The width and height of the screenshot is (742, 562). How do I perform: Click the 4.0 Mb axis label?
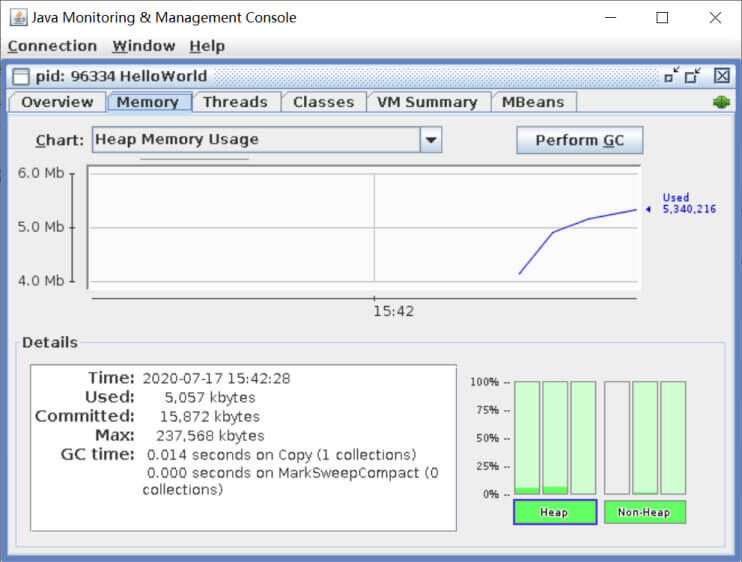pos(41,281)
